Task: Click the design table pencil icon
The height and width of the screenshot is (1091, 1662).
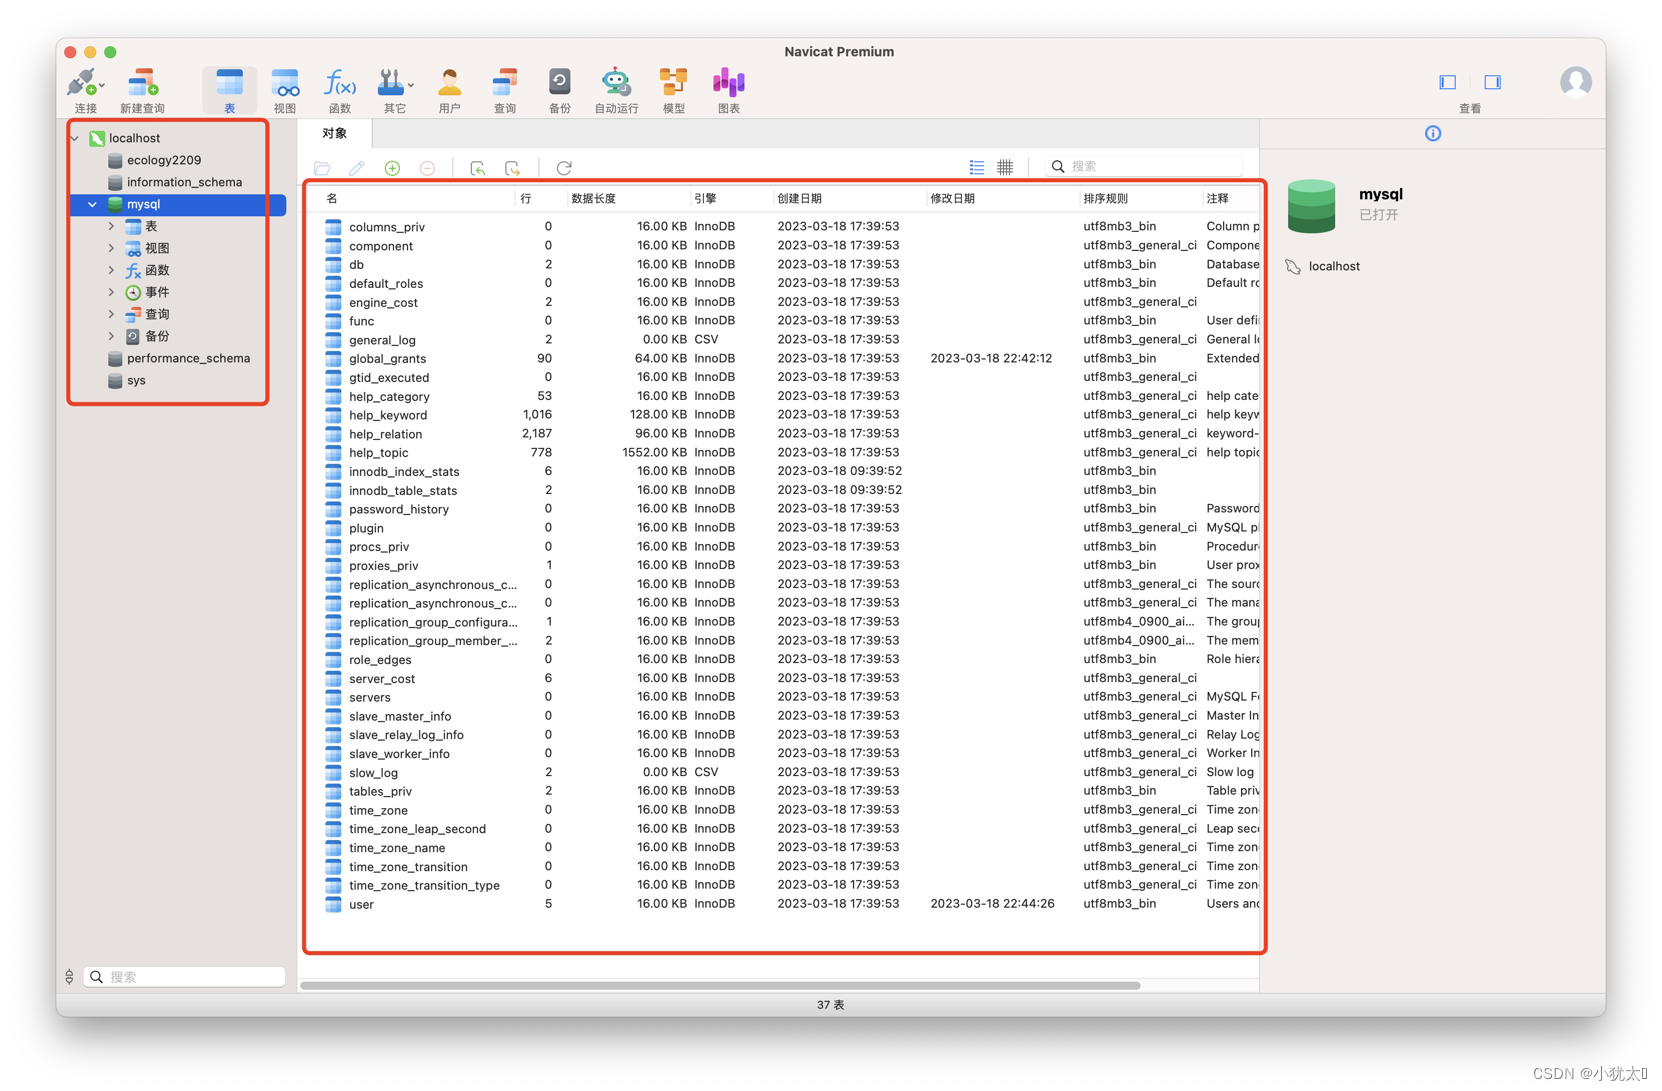Action: (356, 168)
